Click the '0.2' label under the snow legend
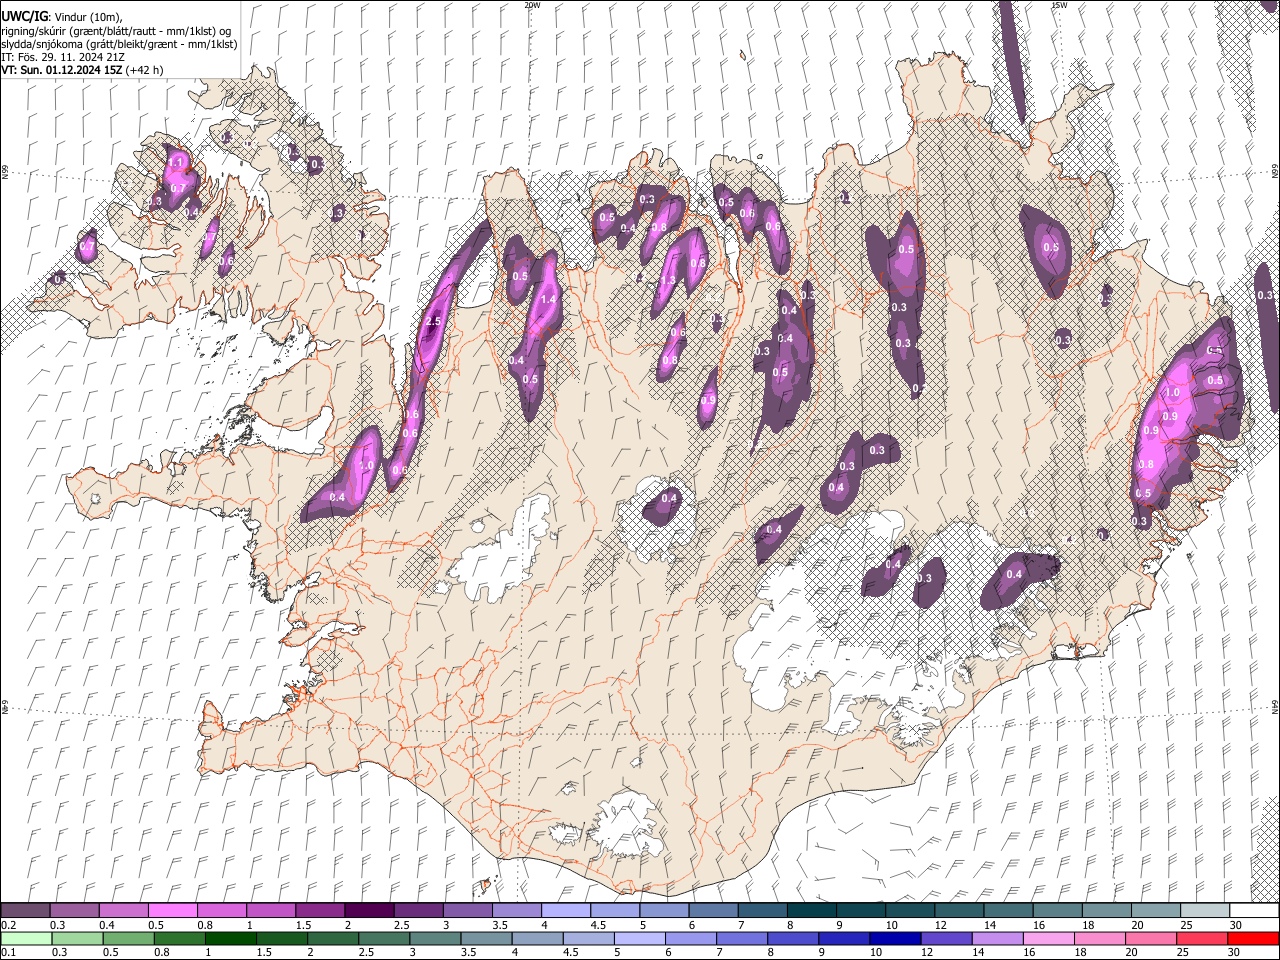Viewport: 1280px width, 960px height. 8,925
